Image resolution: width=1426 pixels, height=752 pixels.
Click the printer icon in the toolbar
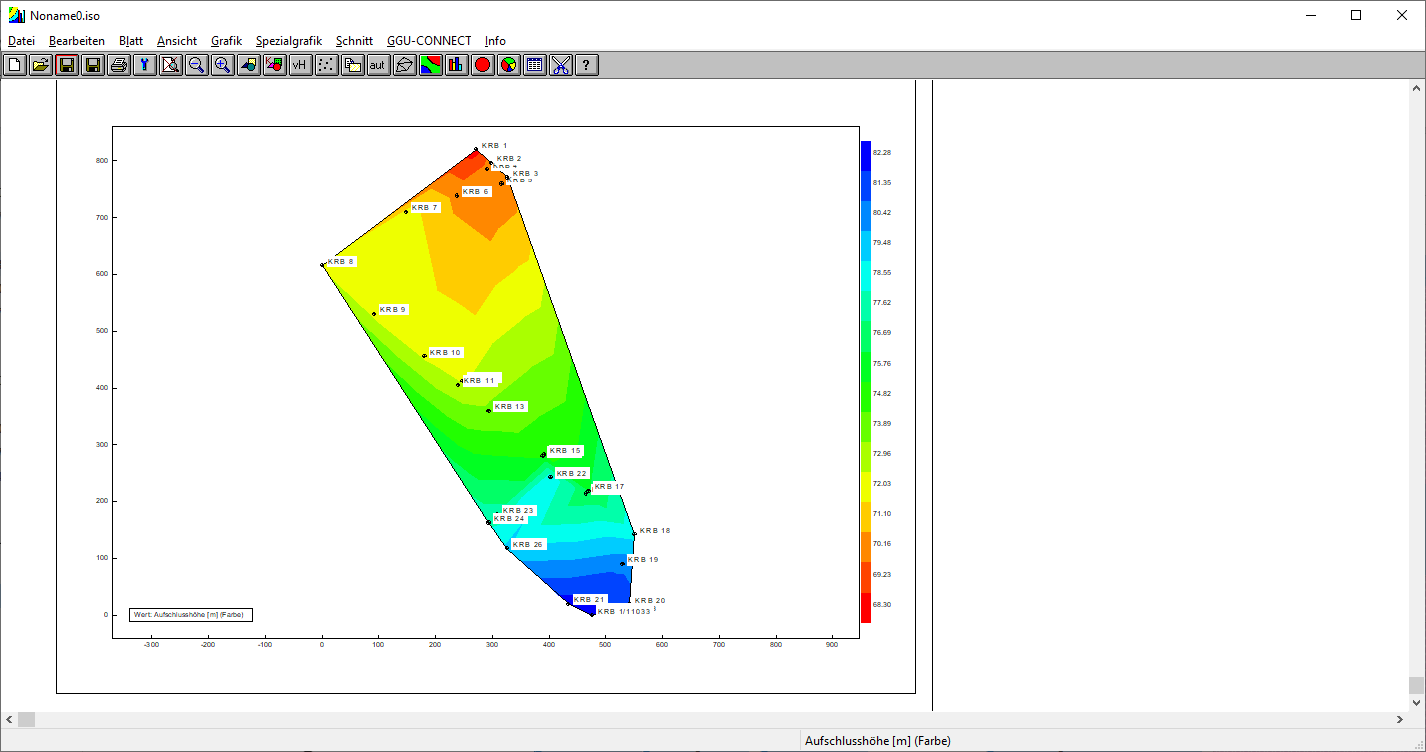(119, 65)
